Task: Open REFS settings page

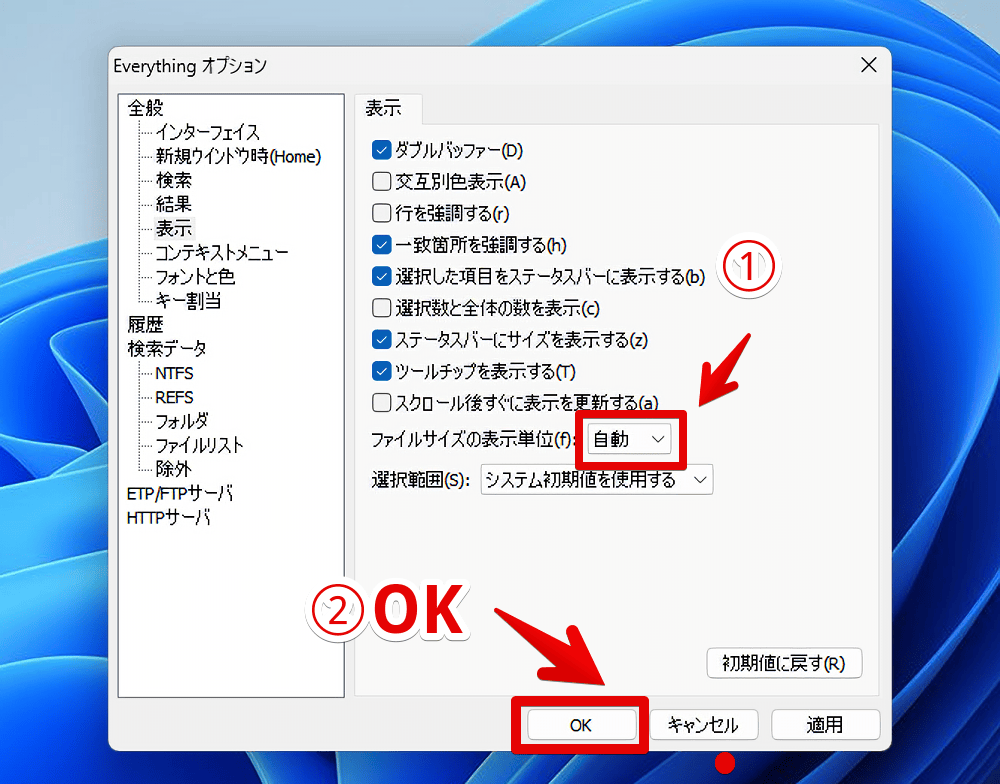Action: pyautogui.click(x=174, y=397)
